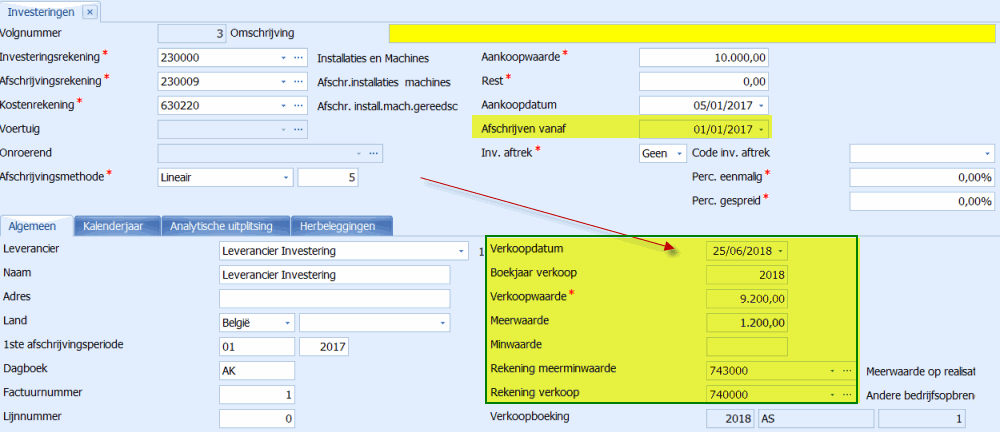The height and width of the screenshot is (432, 1000).
Task: Click the Aankoopwaarde input field
Action: 705,57
